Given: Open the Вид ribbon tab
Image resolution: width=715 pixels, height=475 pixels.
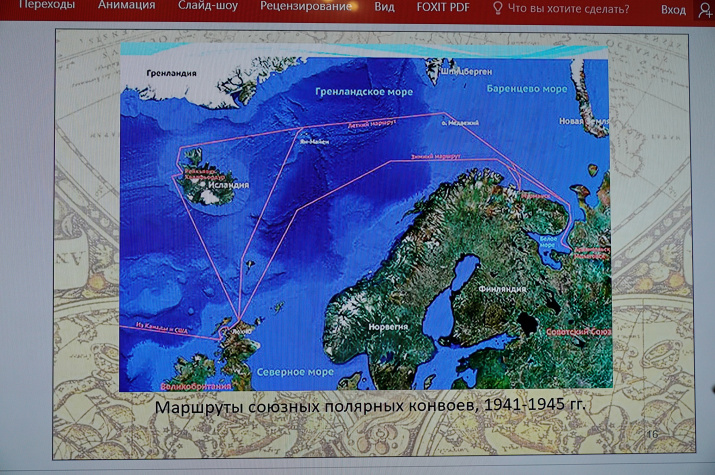Looking at the screenshot, I should 384,8.
